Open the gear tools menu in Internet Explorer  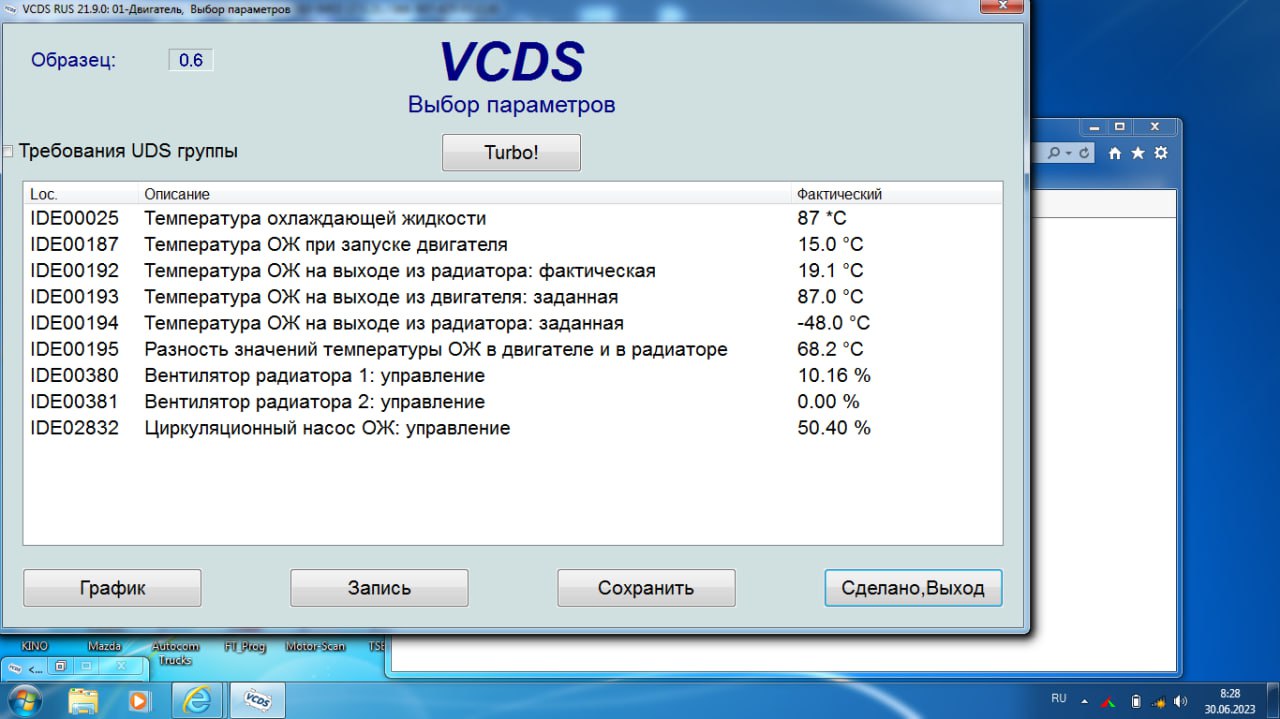(1160, 153)
